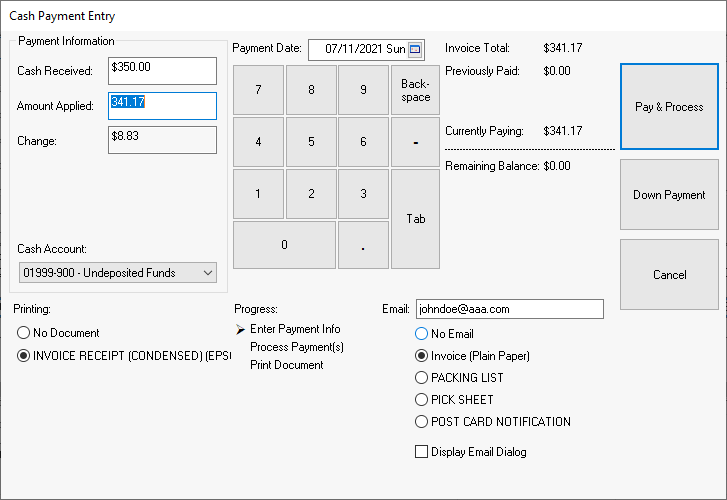Click the Pay & Process button
This screenshot has width=727, height=500.
pos(669,107)
